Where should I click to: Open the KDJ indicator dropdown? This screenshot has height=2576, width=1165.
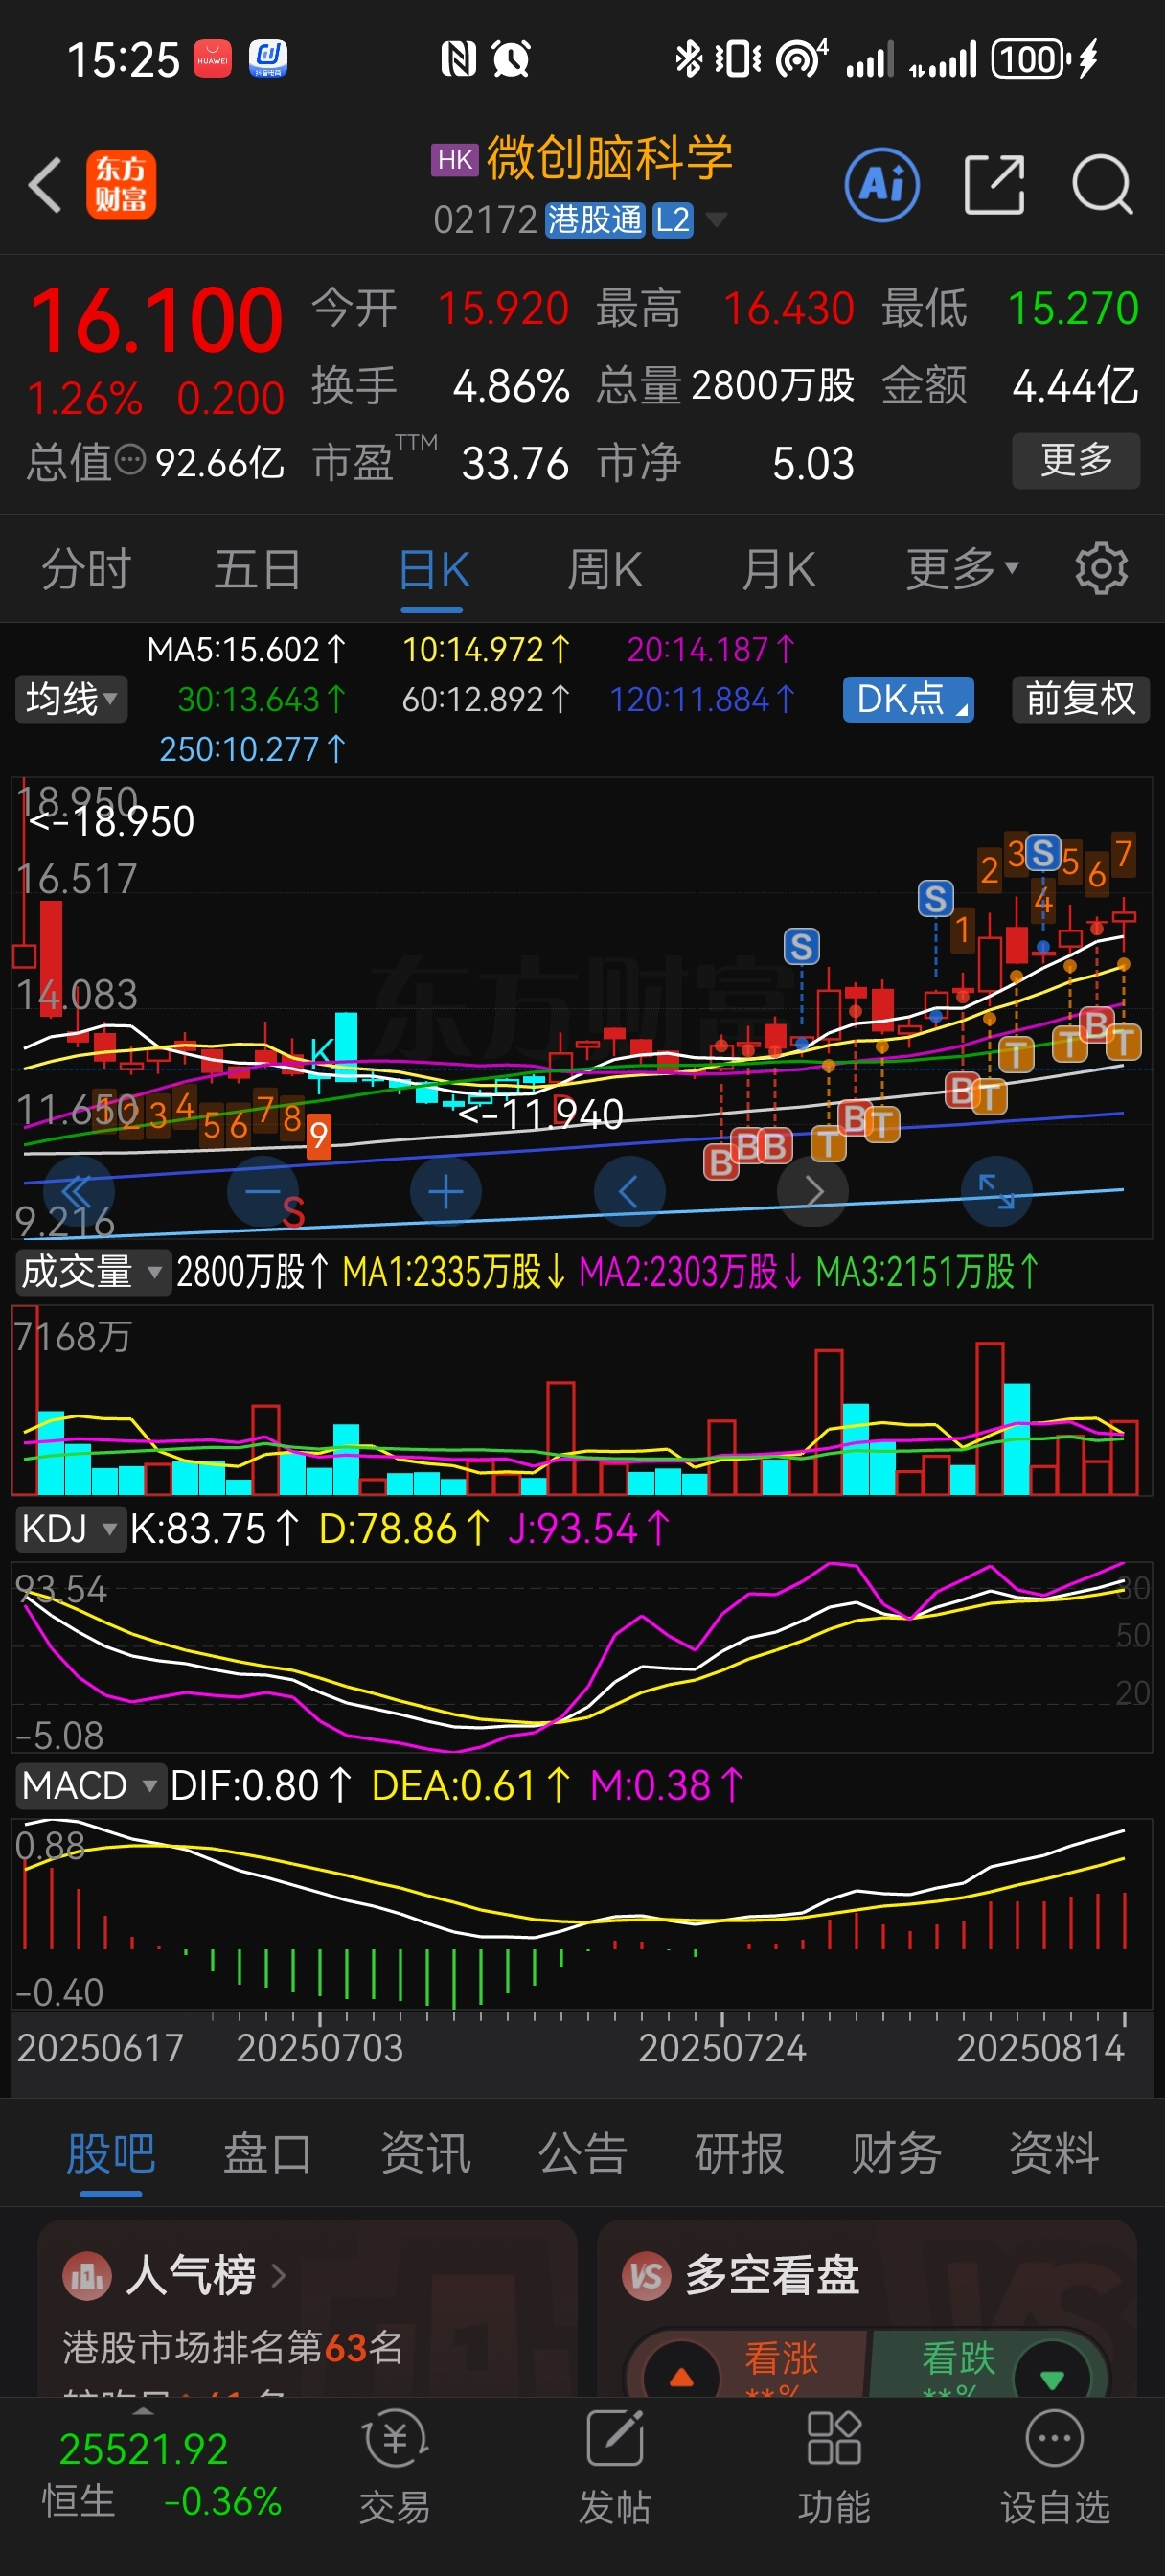click(x=69, y=1529)
